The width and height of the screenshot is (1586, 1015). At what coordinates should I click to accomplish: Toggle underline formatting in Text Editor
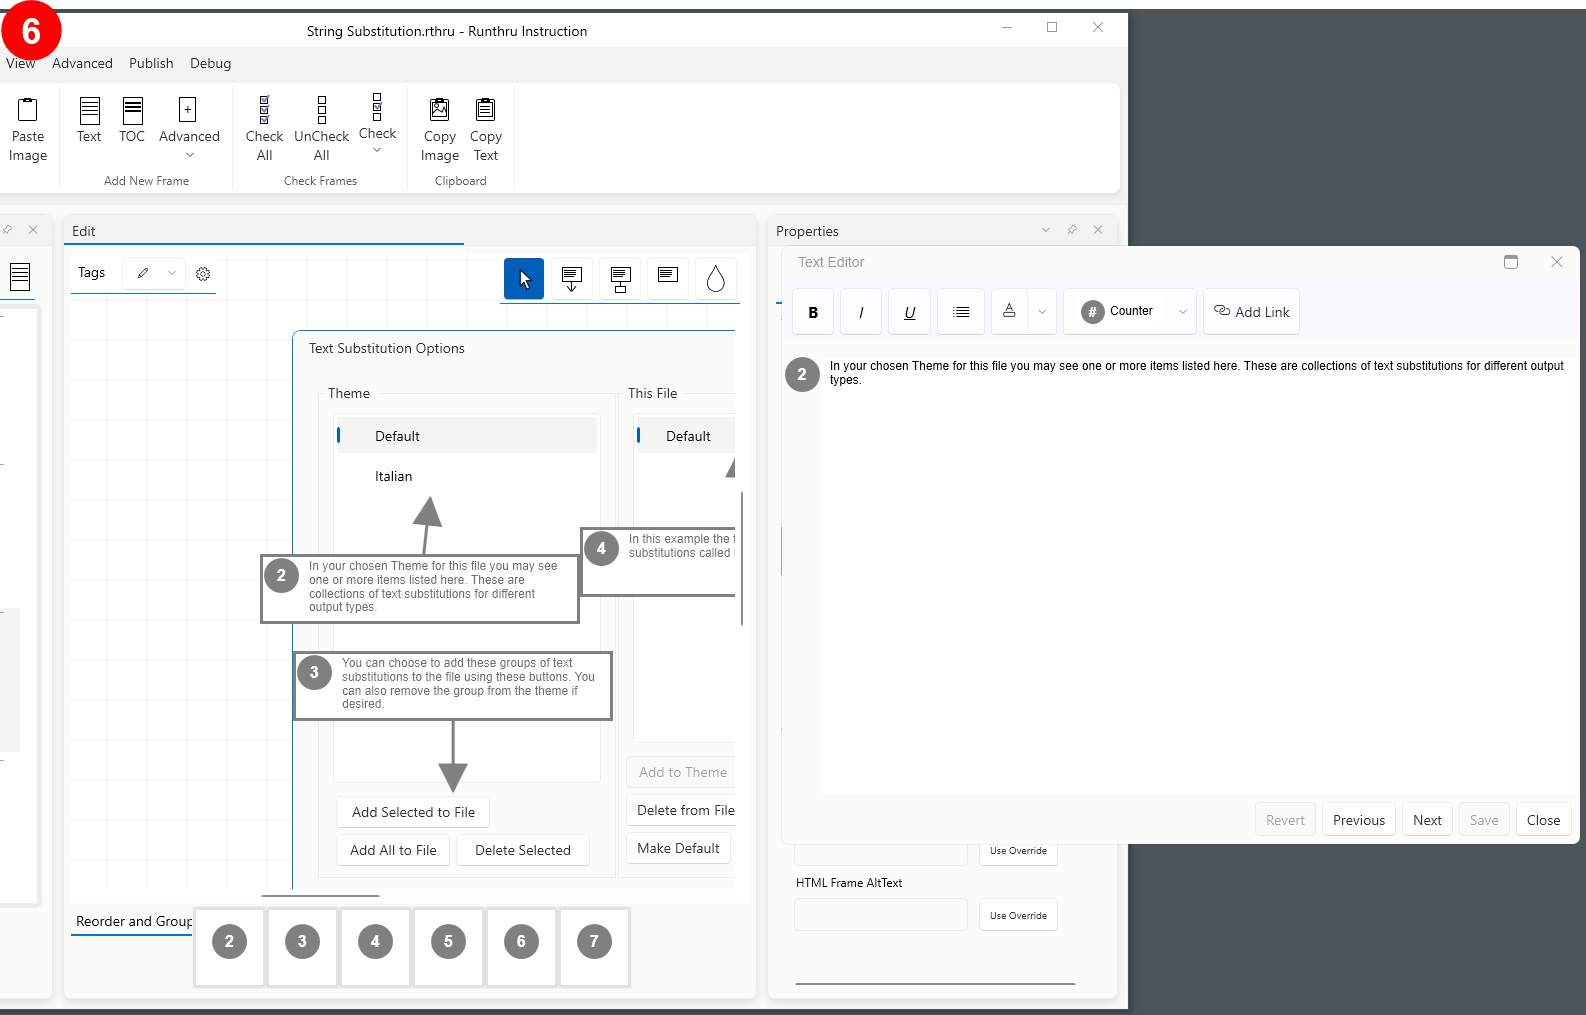[x=909, y=312]
